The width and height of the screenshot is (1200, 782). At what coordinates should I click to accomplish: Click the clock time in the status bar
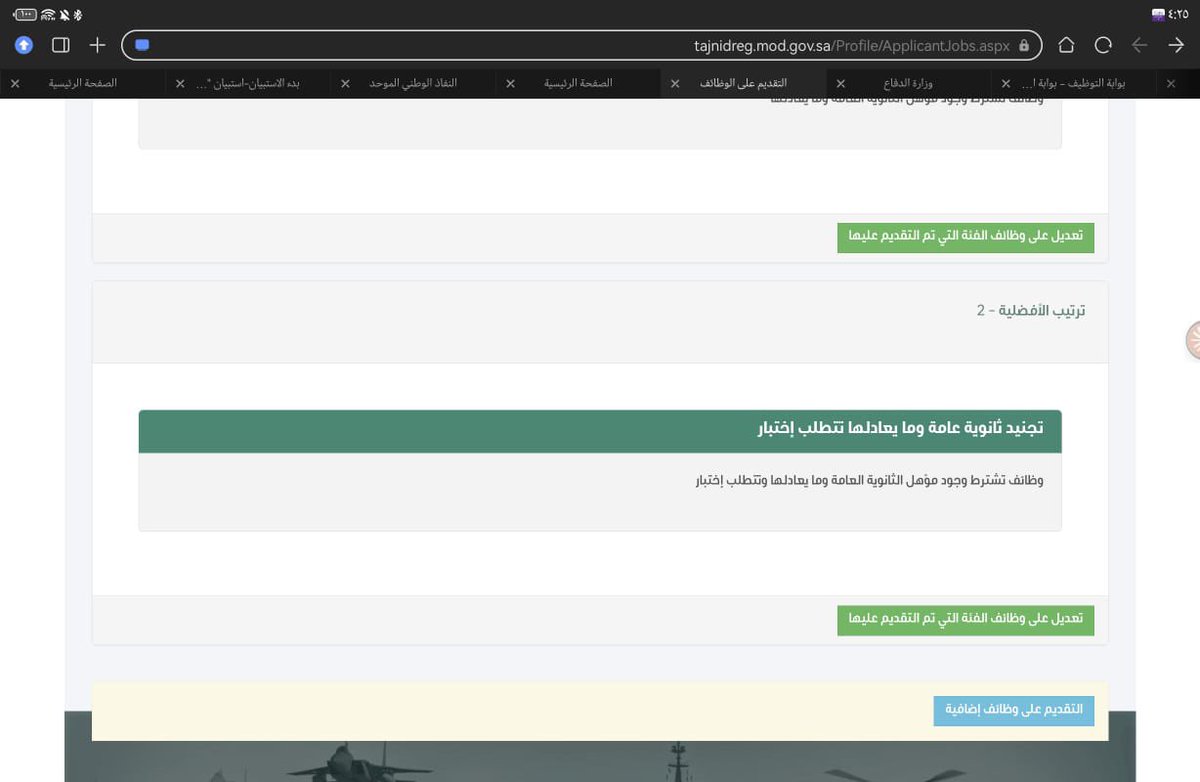[x=1180, y=15]
